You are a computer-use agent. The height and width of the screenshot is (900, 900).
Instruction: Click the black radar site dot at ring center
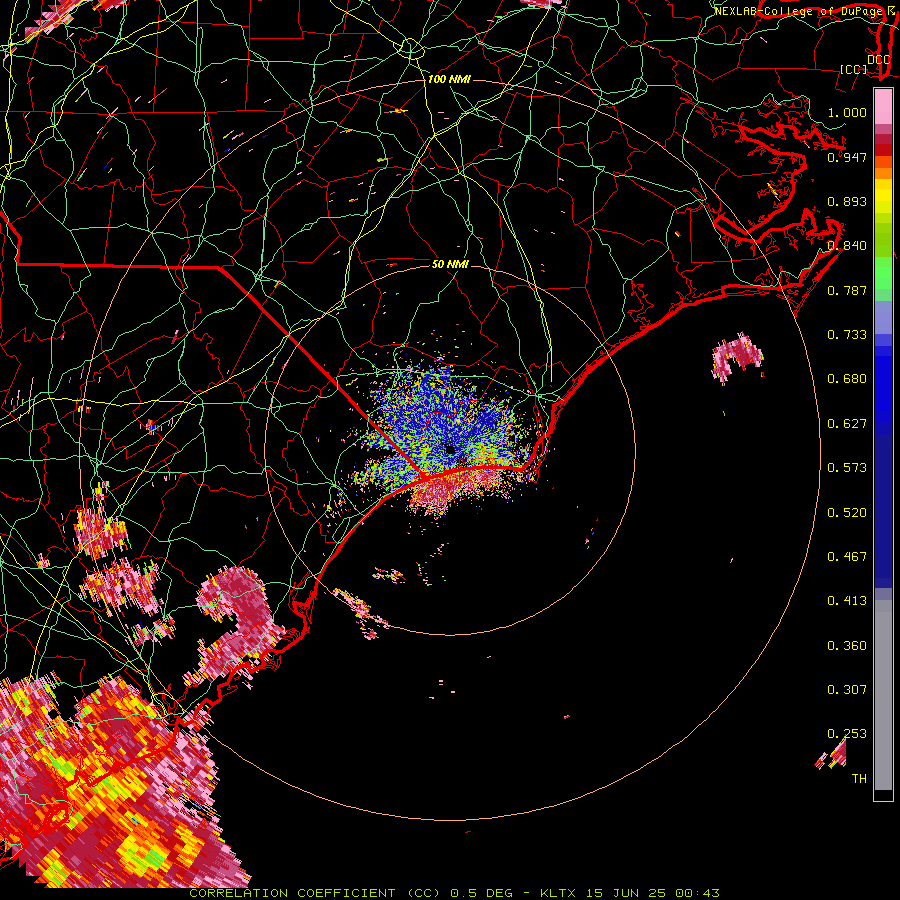(x=451, y=449)
